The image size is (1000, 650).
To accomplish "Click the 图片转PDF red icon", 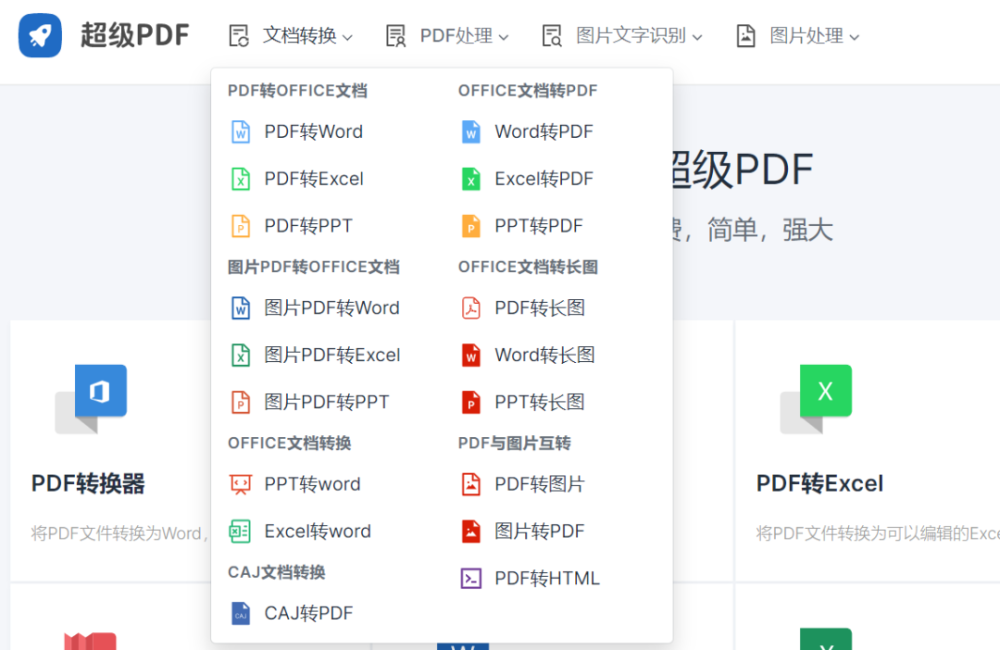I will pyautogui.click(x=471, y=531).
